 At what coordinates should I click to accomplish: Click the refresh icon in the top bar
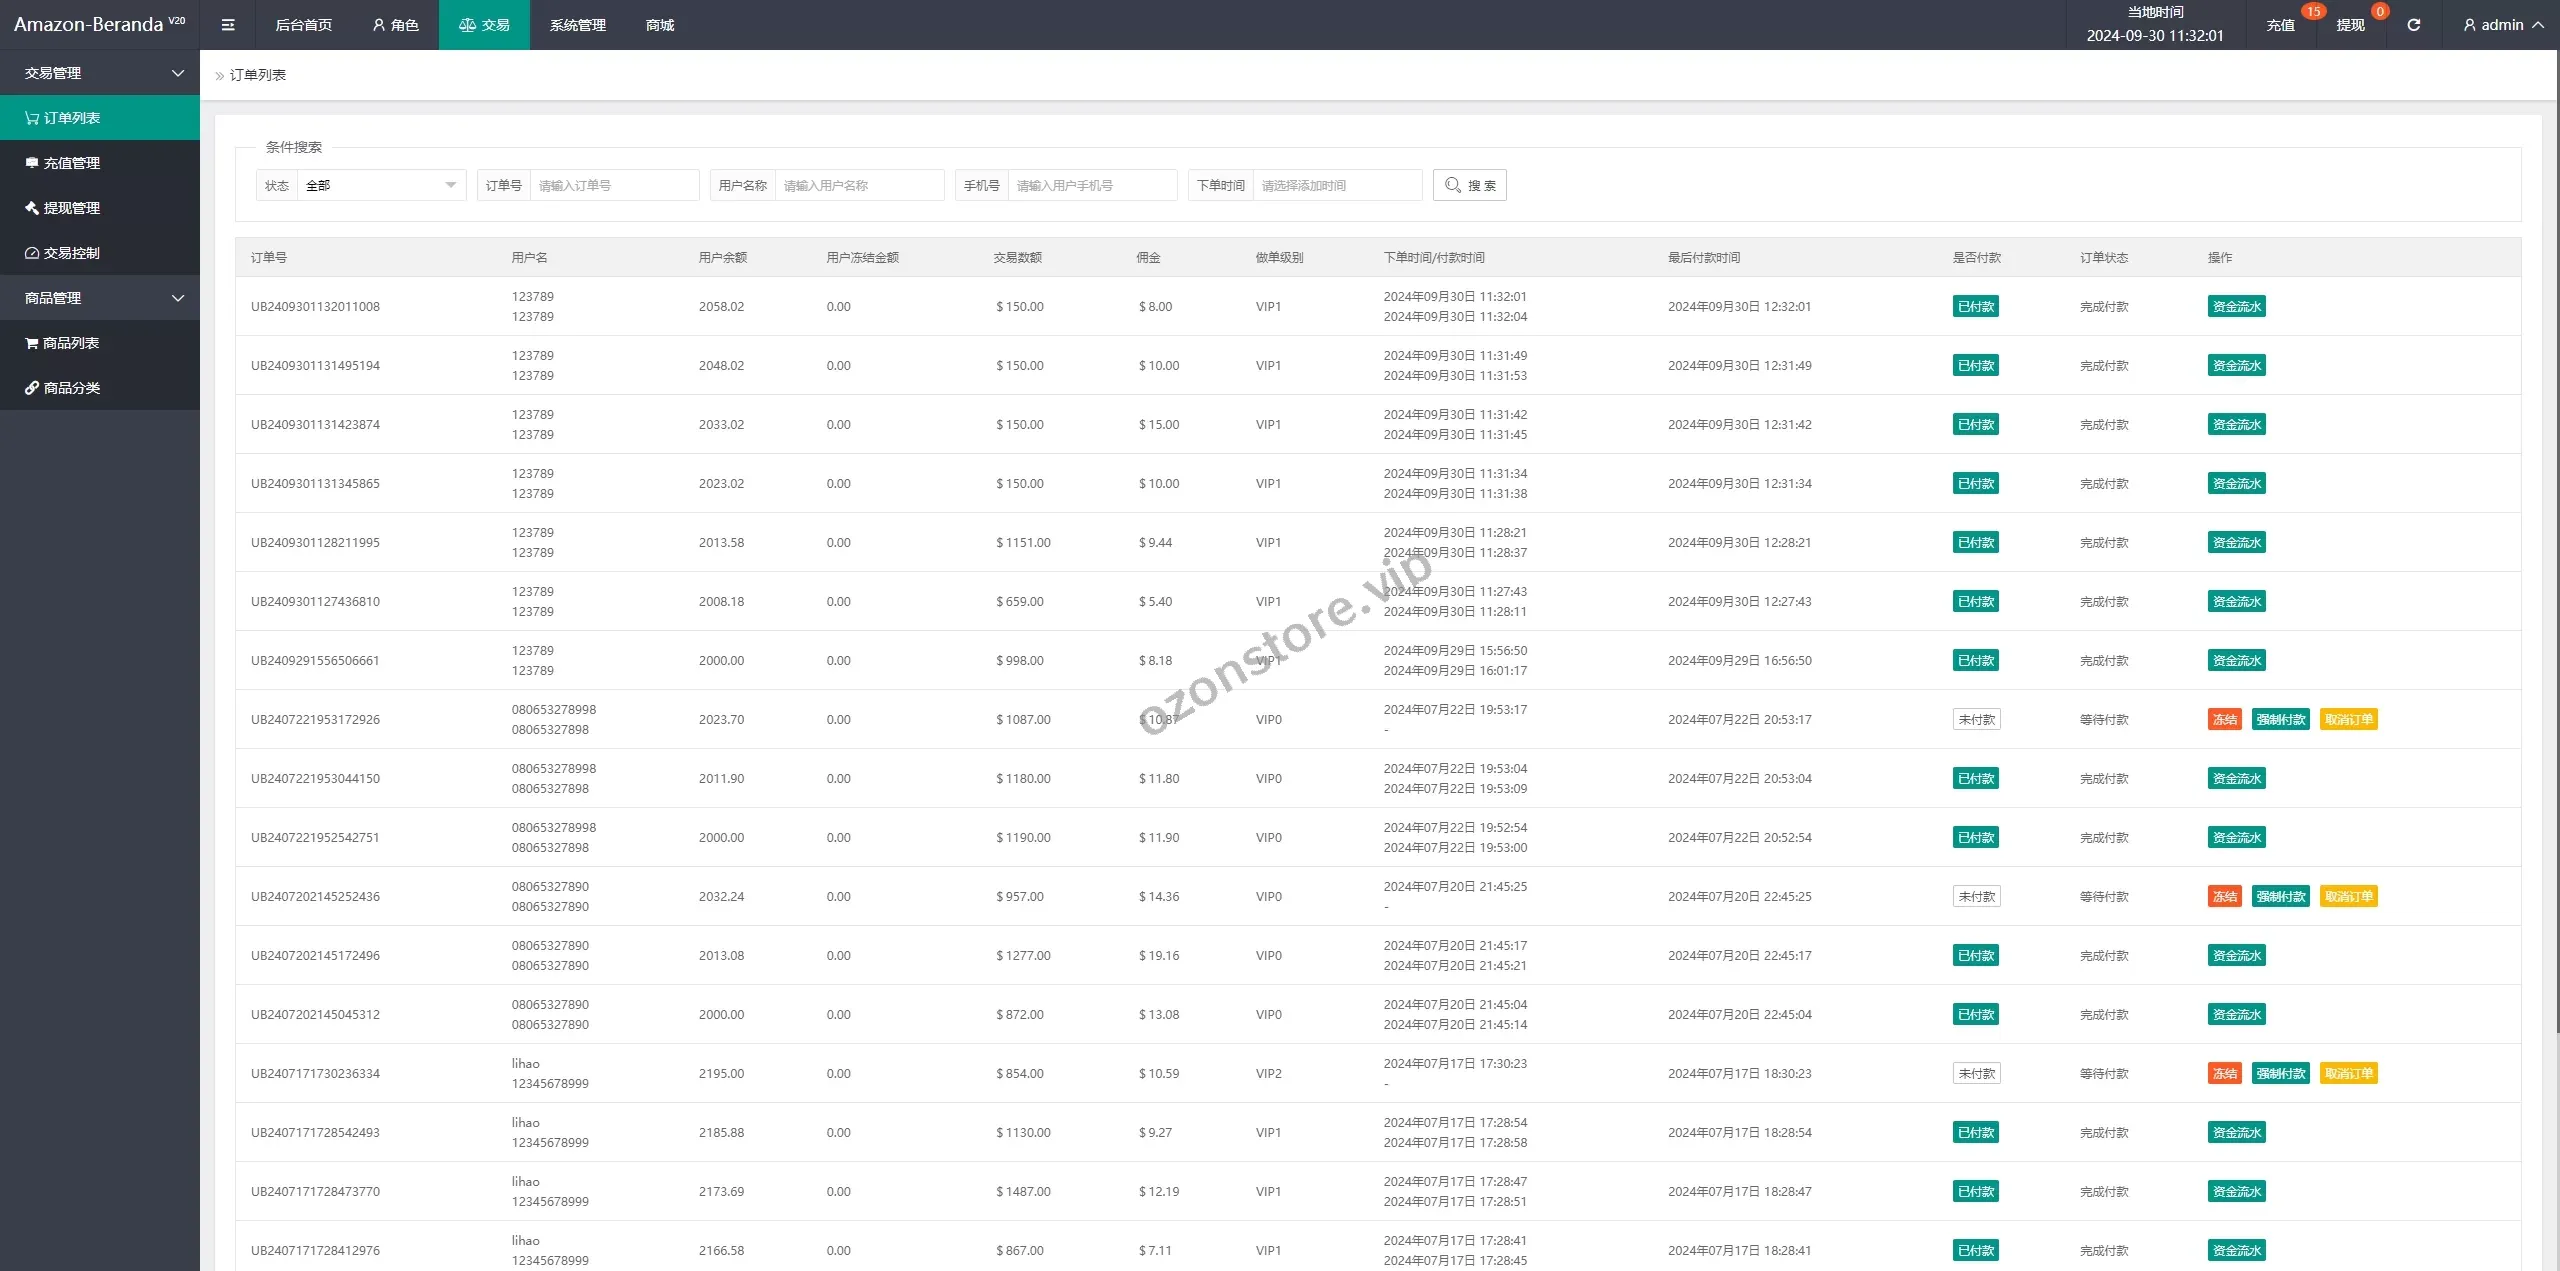coord(2413,25)
